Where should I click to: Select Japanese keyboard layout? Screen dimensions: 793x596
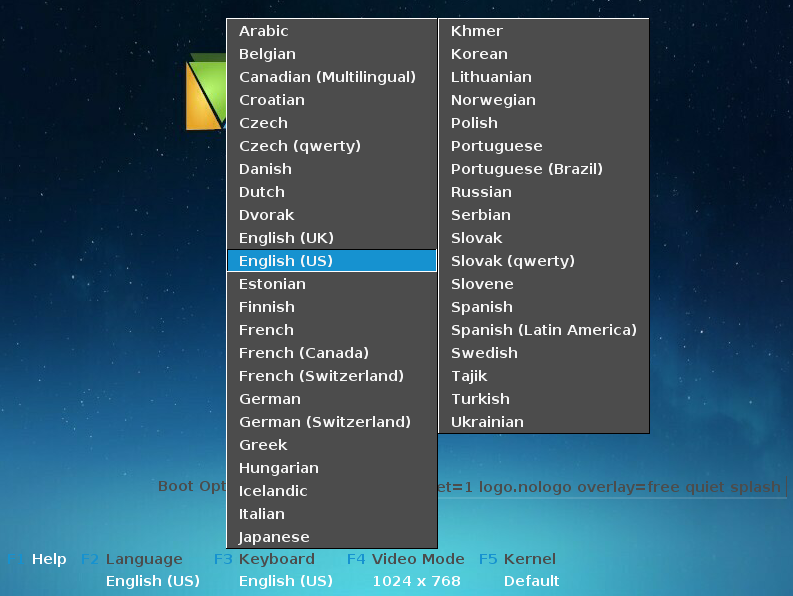274,537
